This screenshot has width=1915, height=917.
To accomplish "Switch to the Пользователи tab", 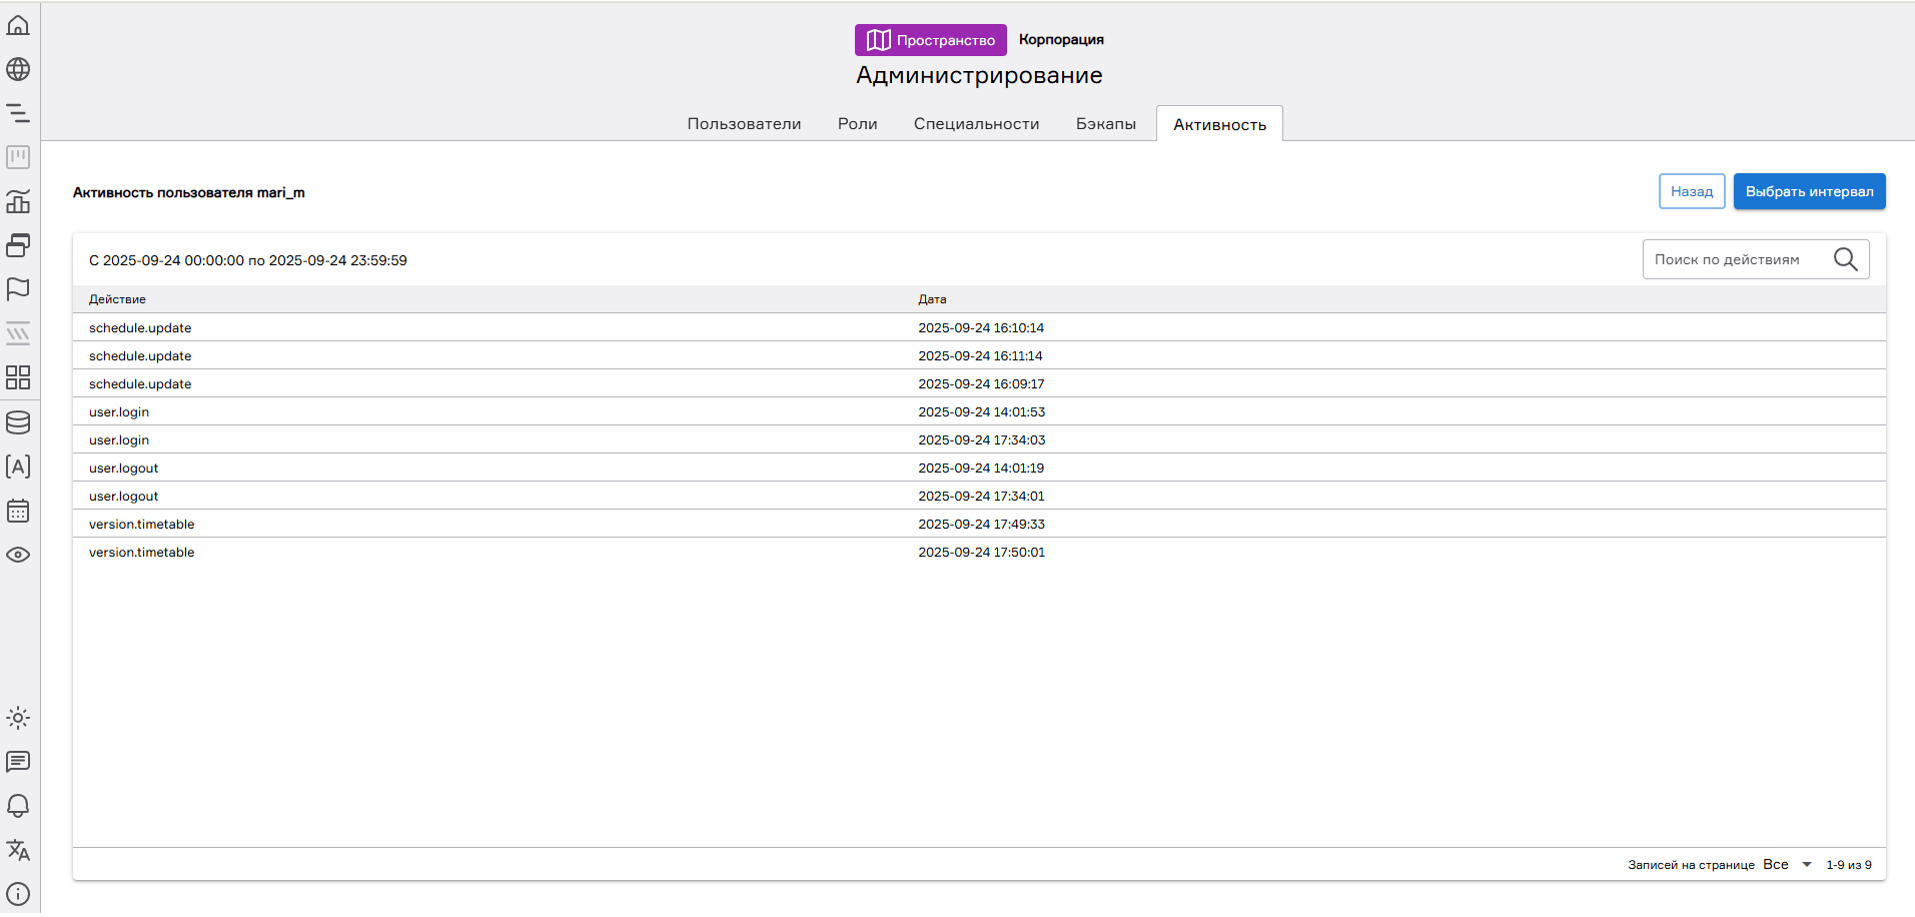I will [744, 124].
